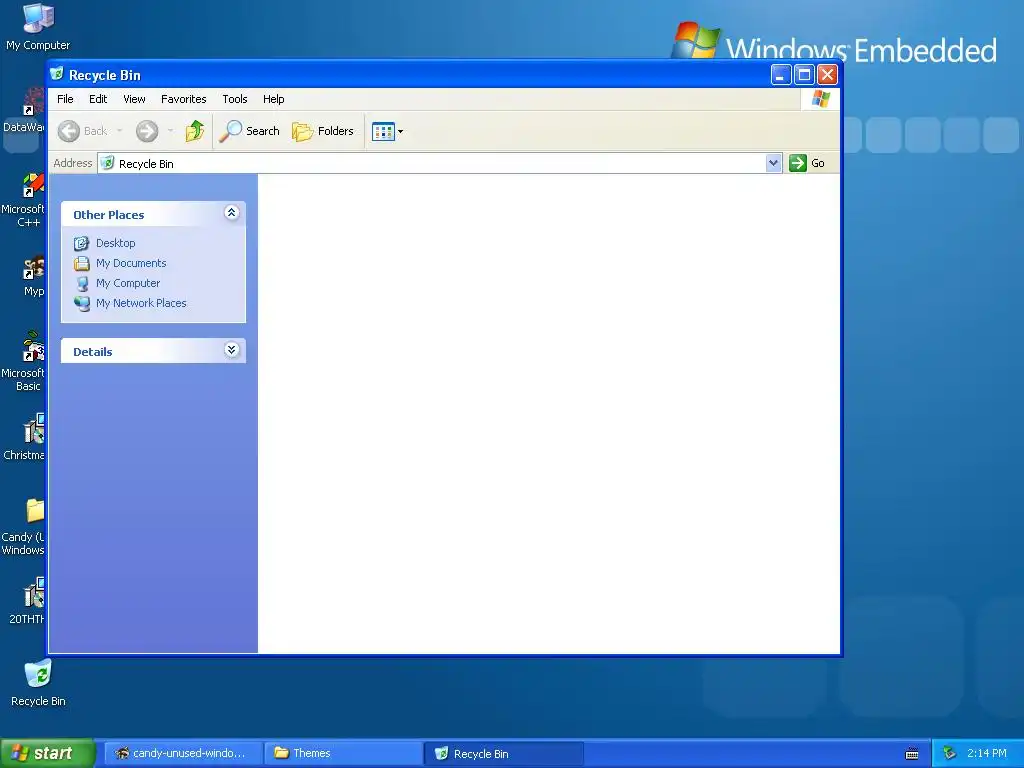Open My Computer link in sidebar

(128, 283)
